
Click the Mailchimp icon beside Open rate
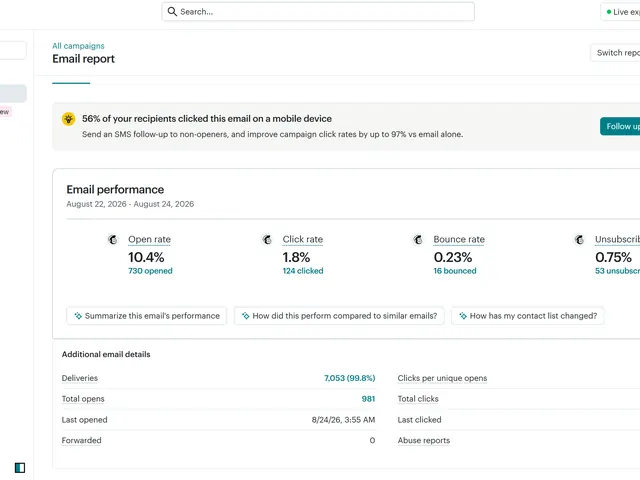tap(113, 239)
